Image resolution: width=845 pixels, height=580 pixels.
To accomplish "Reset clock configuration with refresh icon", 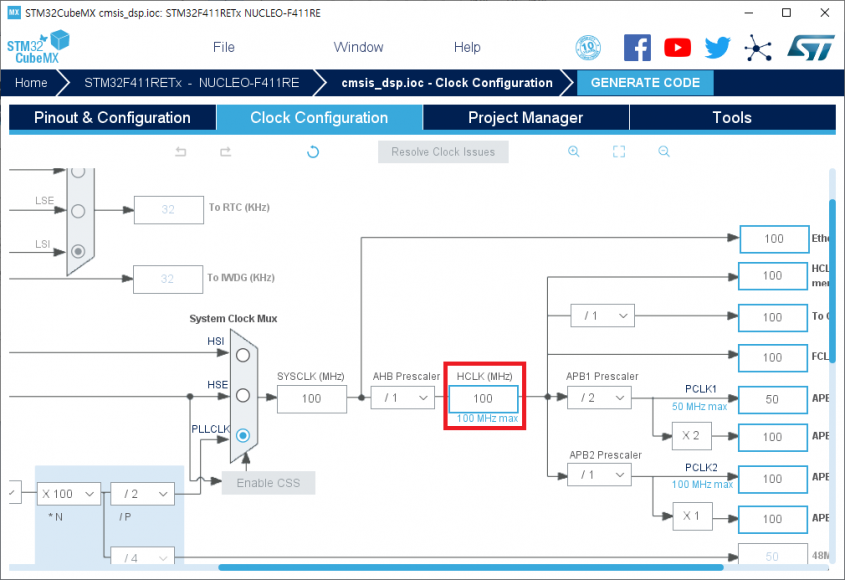I will [313, 152].
